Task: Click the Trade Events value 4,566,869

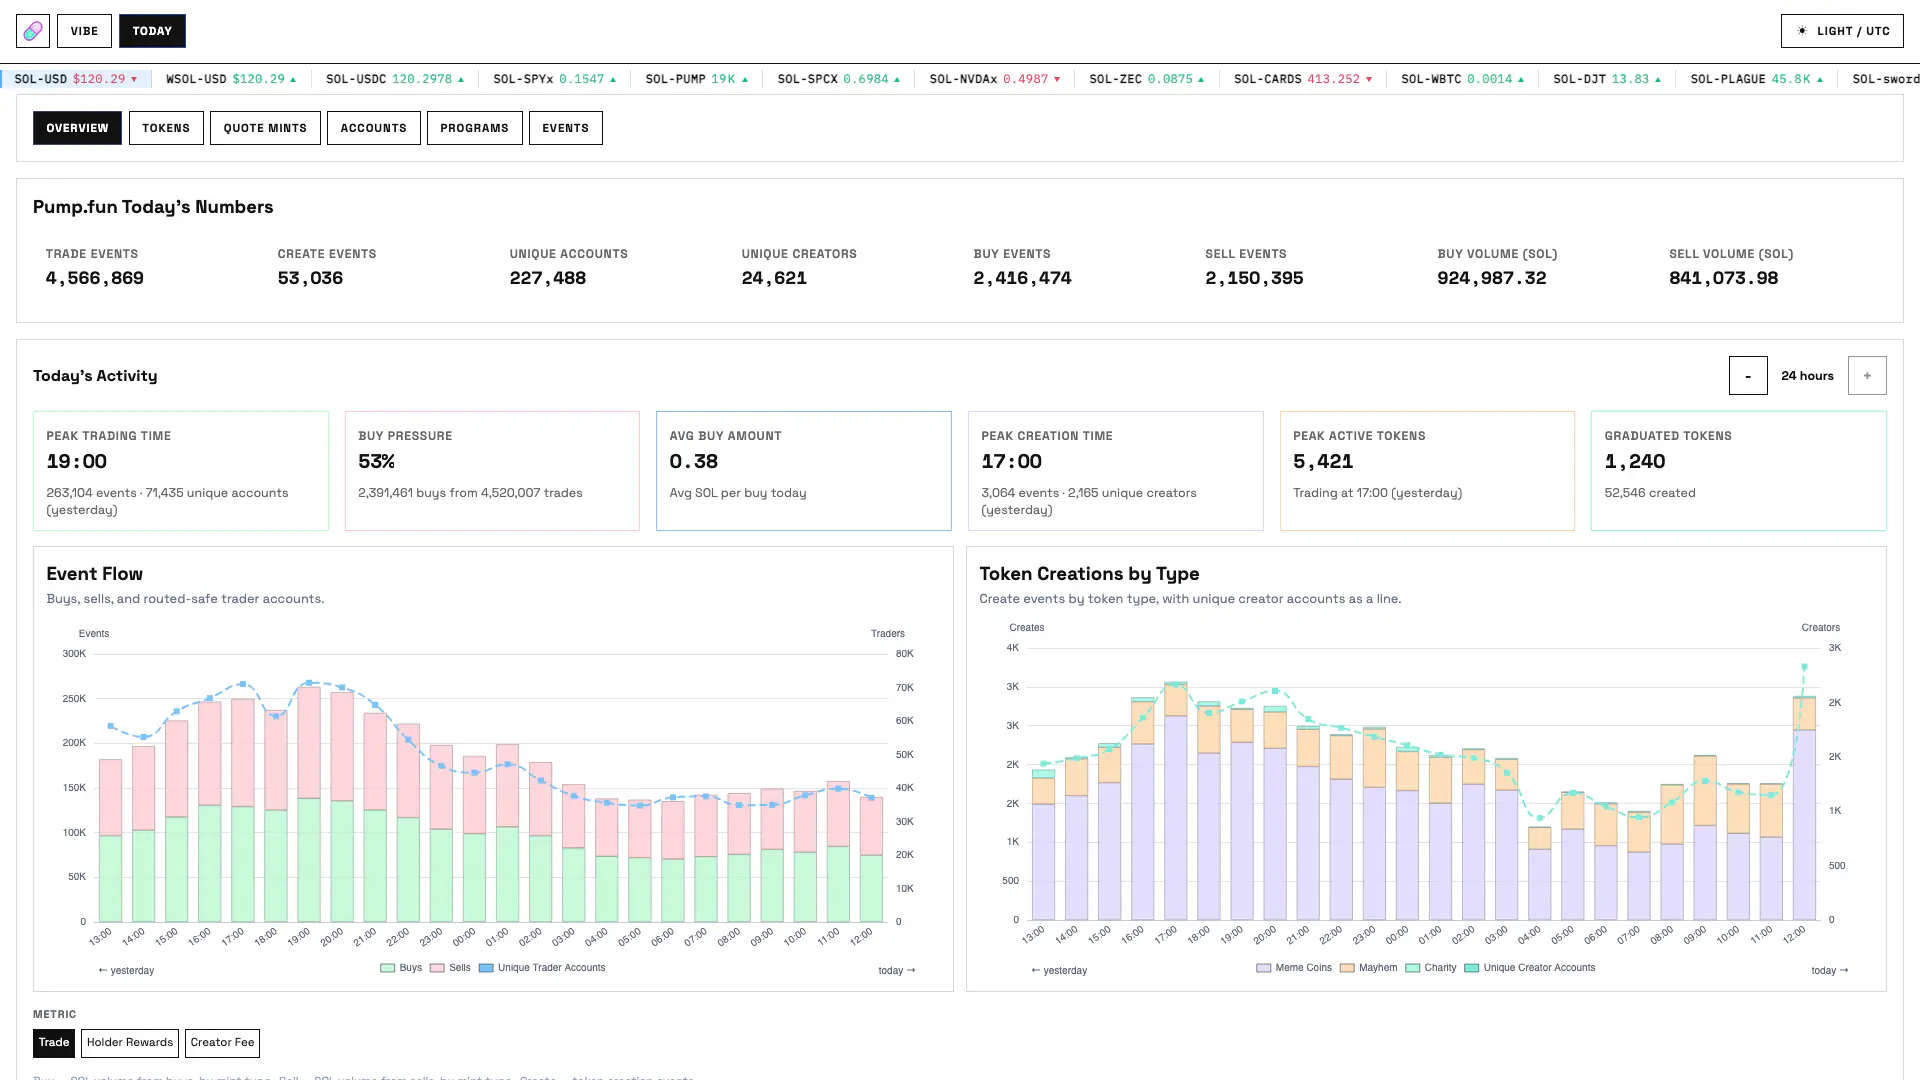Action: coord(95,278)
